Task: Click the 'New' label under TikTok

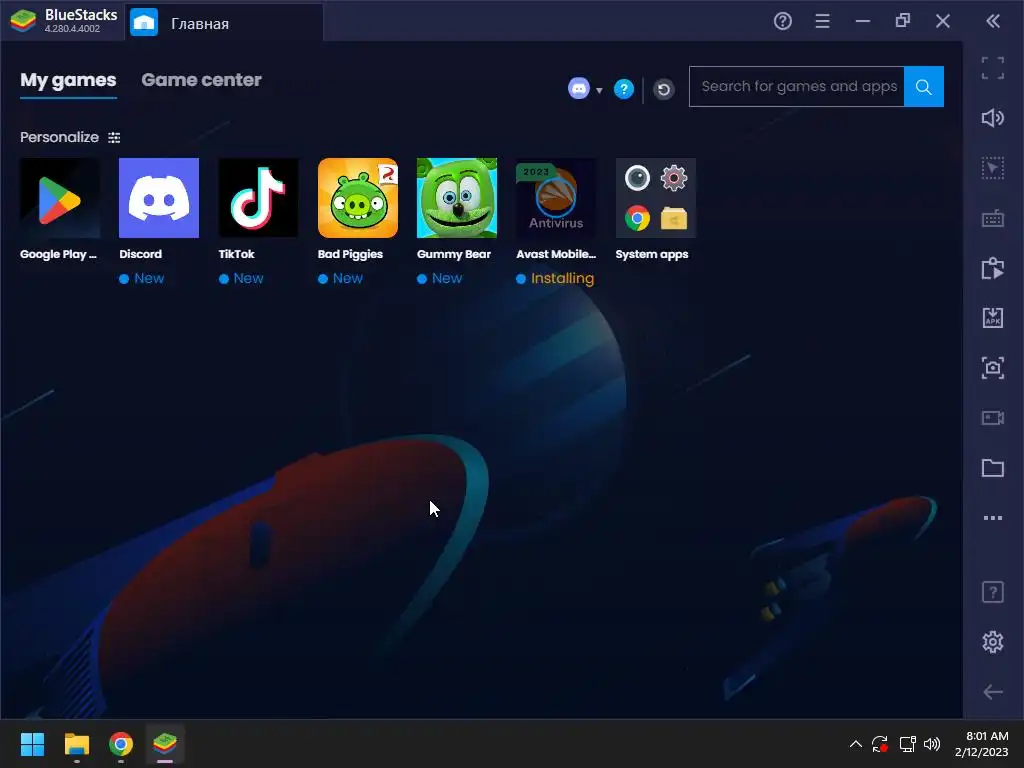Action: pos(248,278)
